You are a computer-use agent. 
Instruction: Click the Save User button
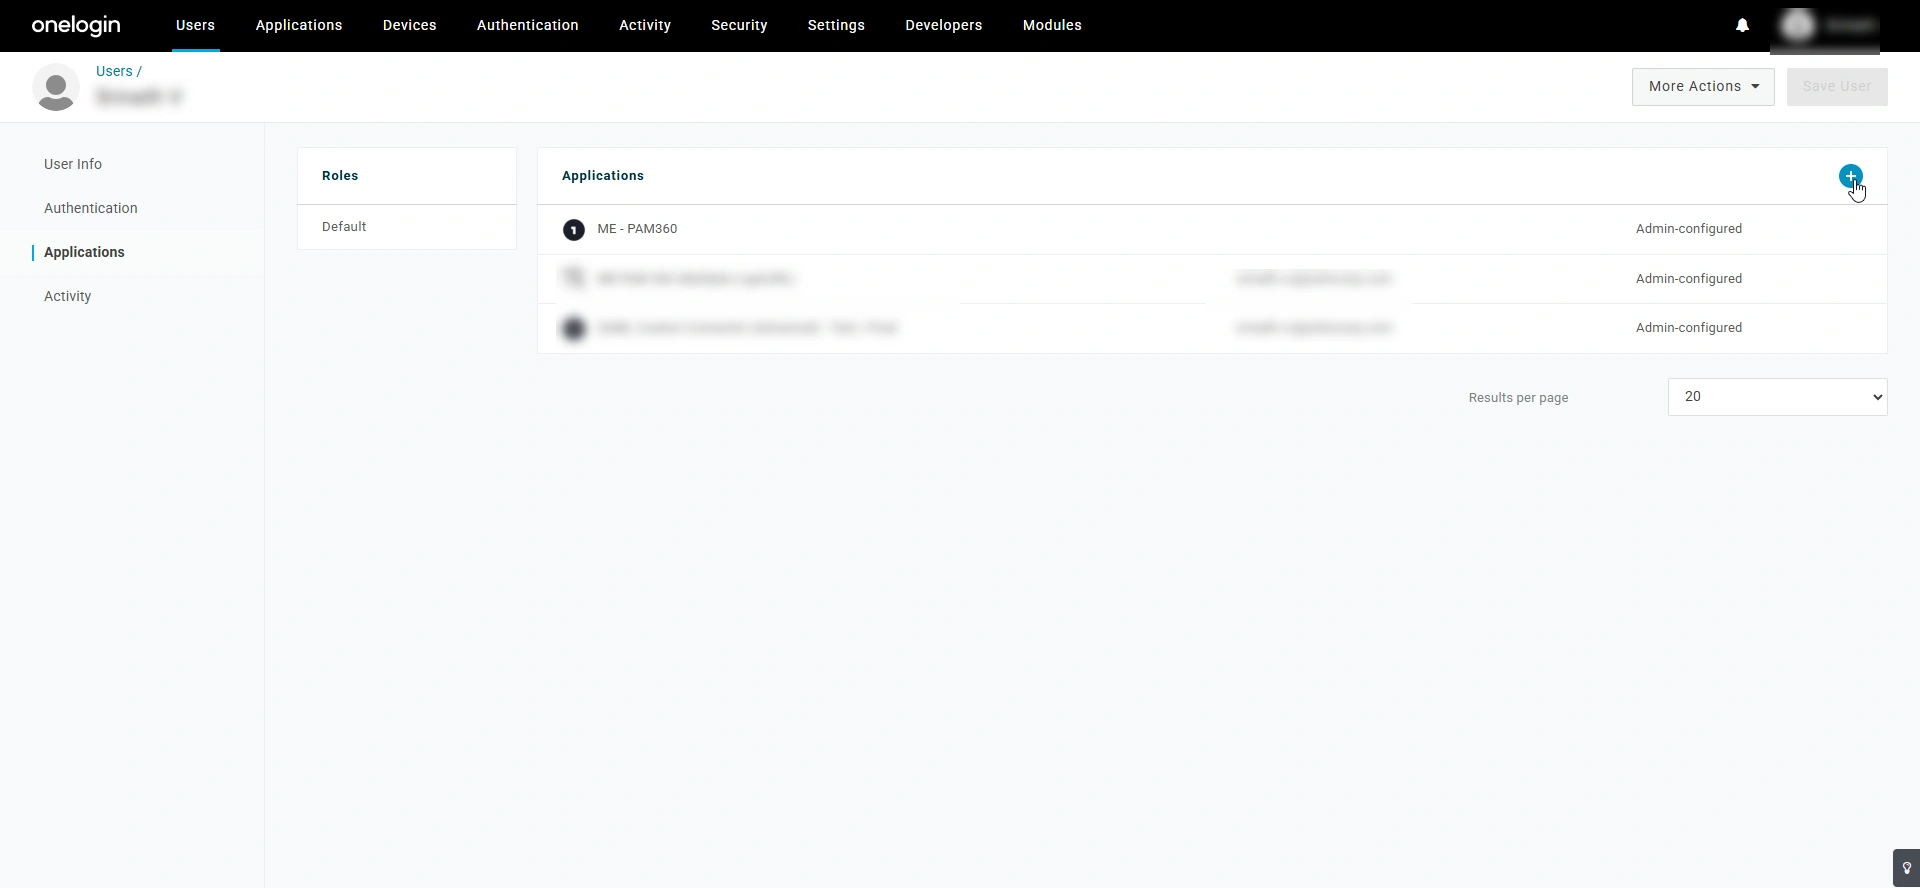(x=1837, y=87)
